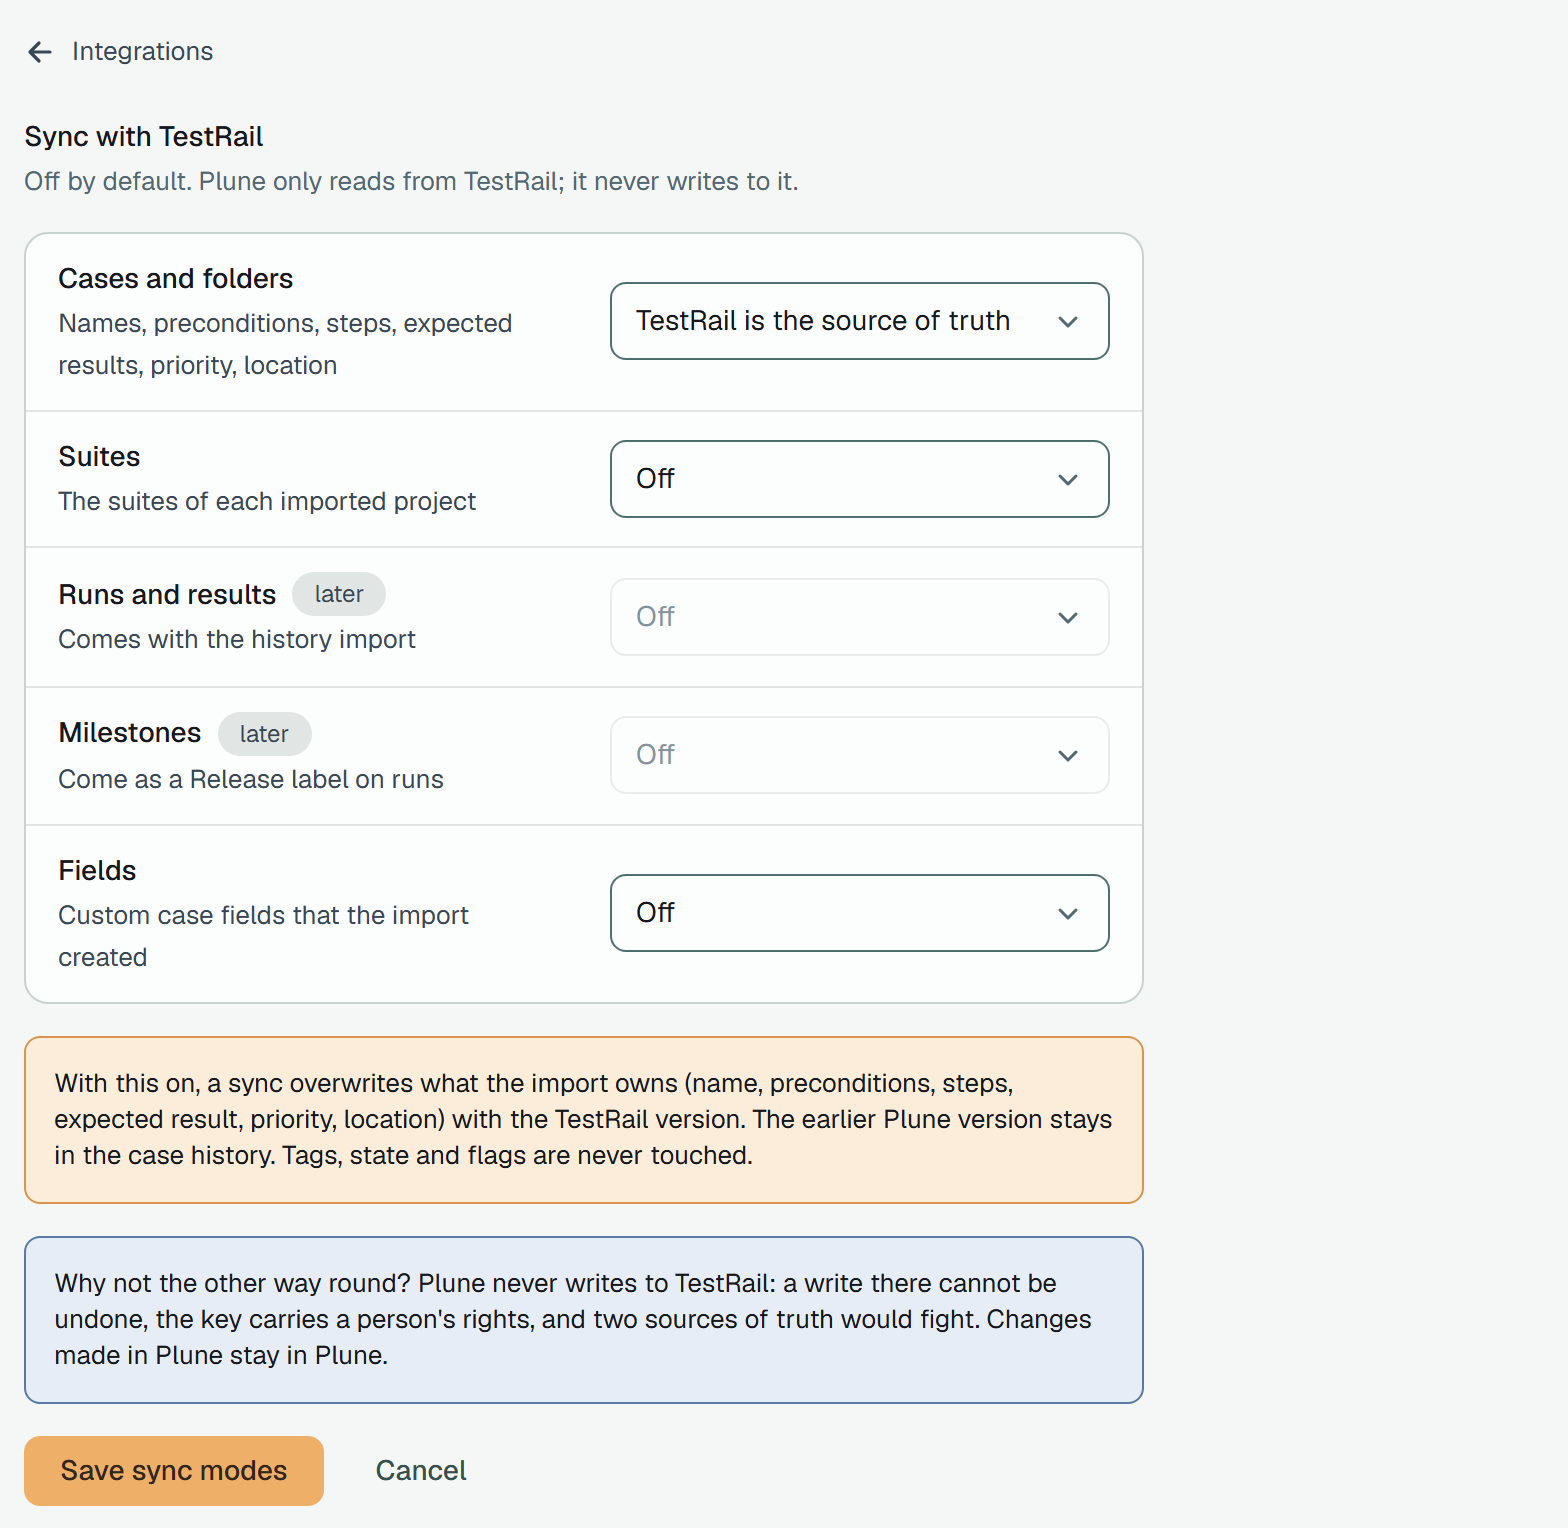Screen dimensions: 1568x1528
Task: Click the Save sync modes button
Action: 174,1471
